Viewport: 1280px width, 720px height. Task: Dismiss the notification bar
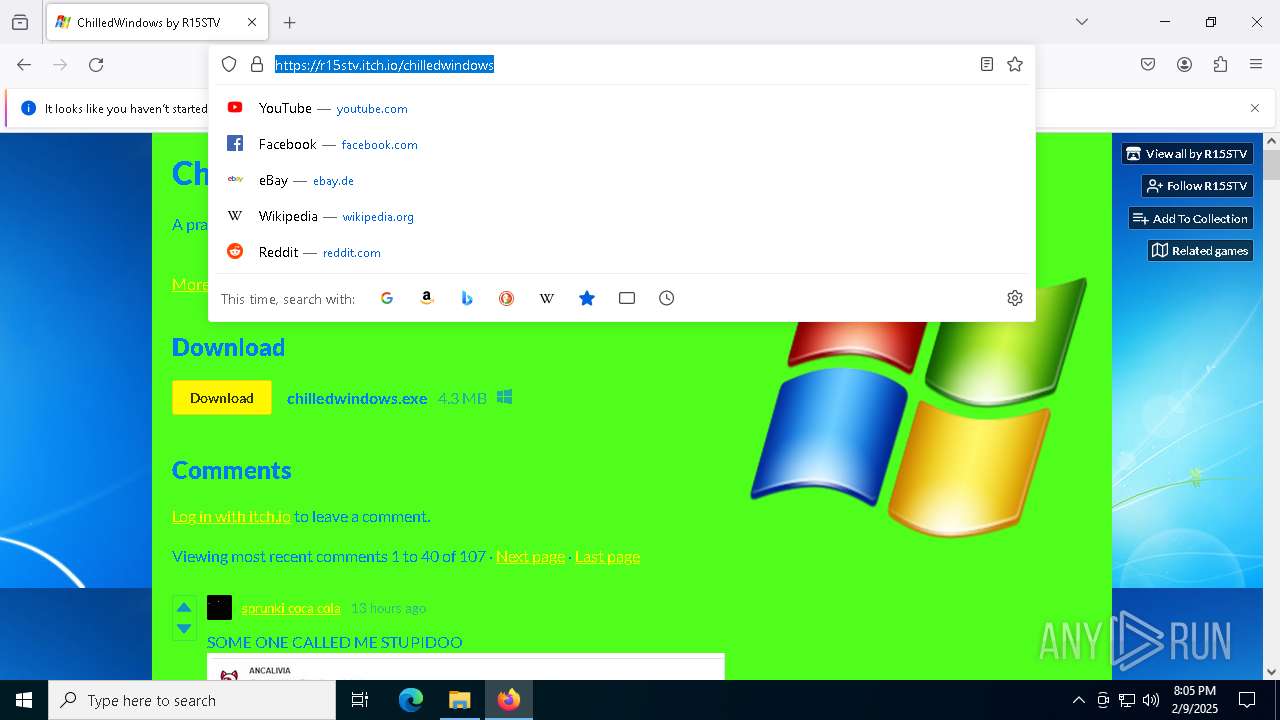coord(1255,108)
